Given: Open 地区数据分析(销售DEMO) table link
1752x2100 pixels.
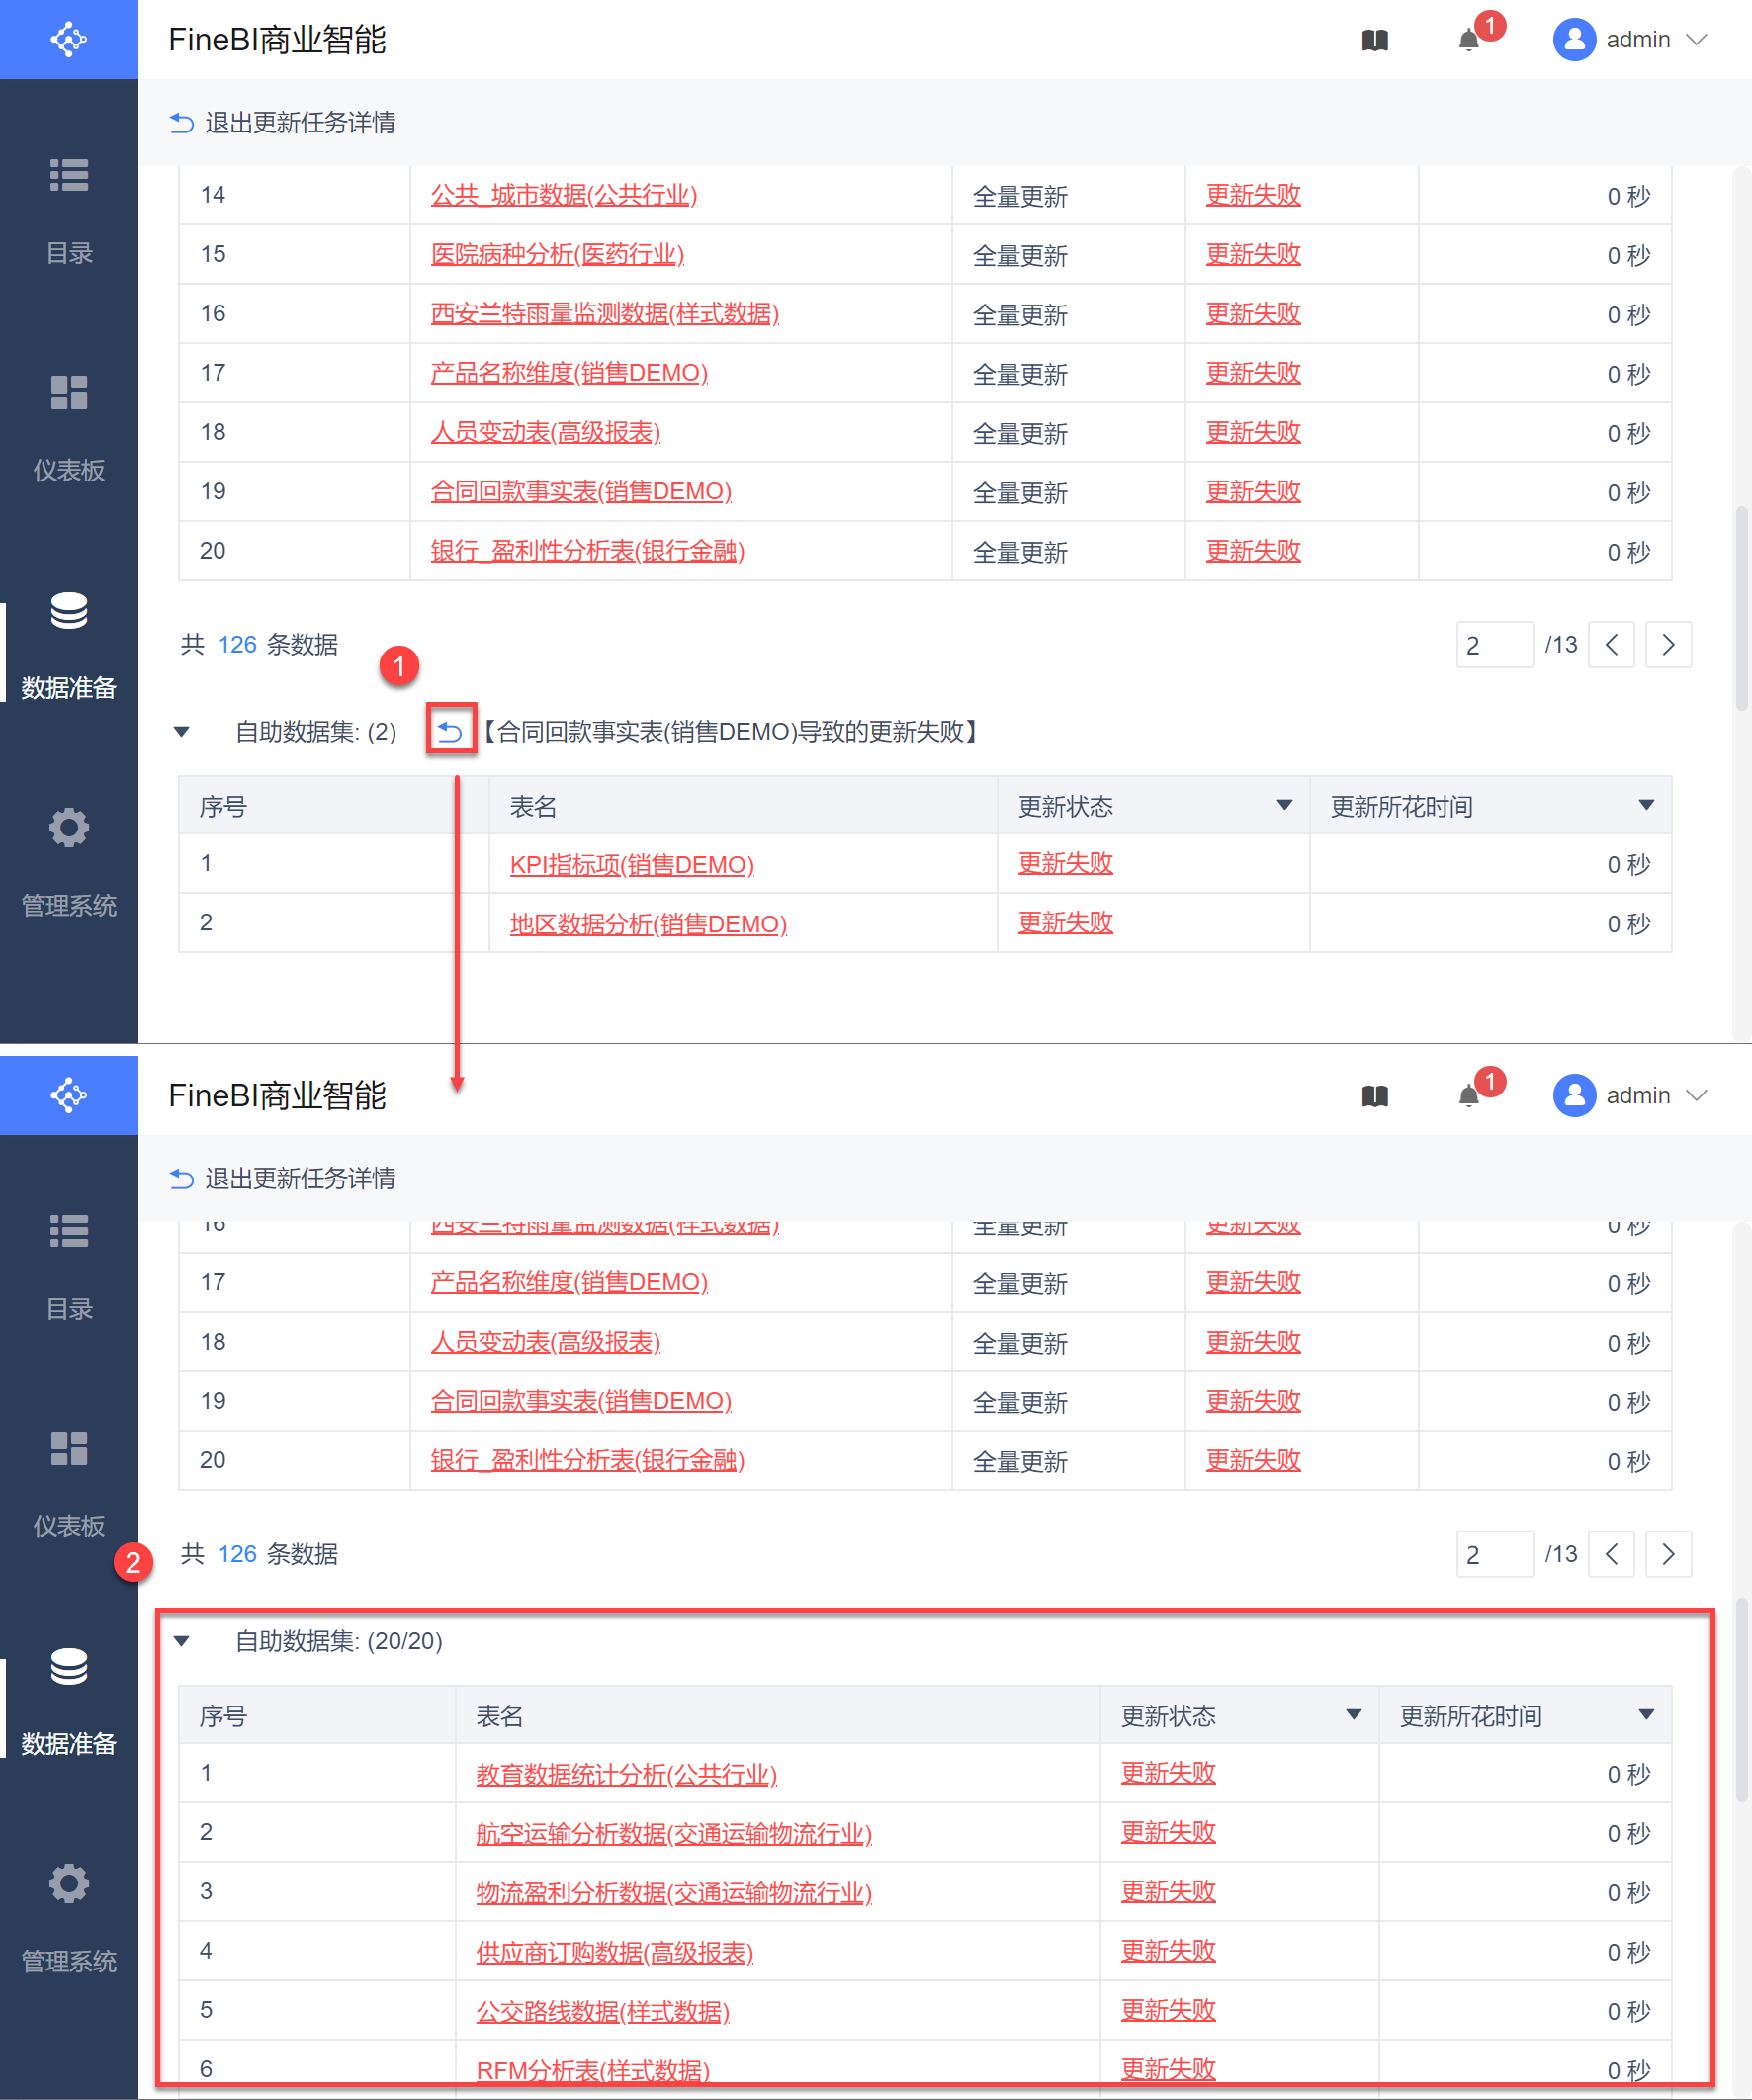Looking at the screenshot, I should click(648, 923).
